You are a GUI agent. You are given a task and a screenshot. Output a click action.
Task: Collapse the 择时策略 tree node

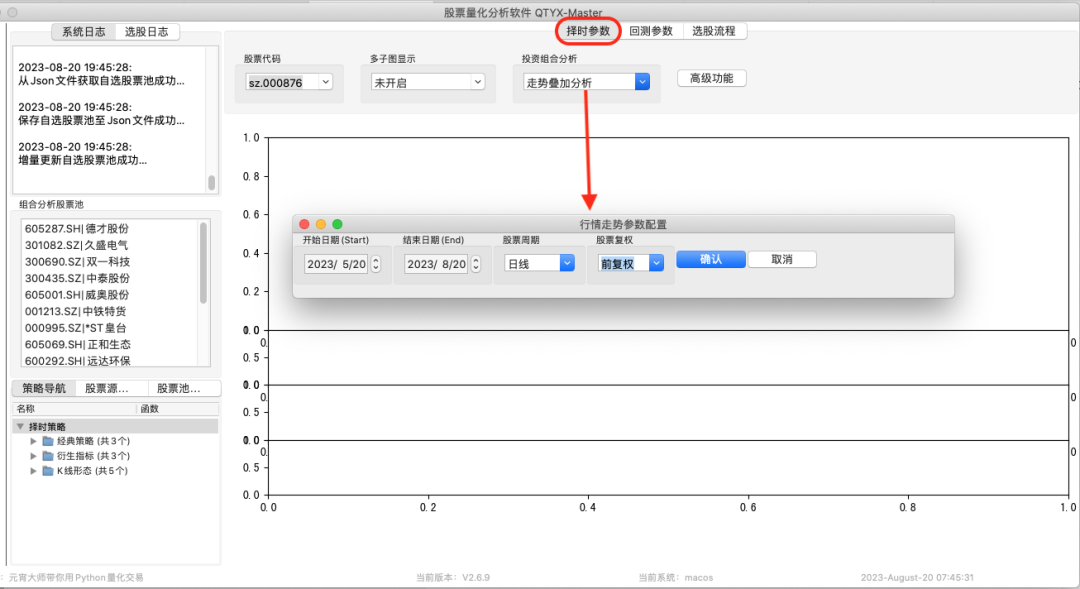(x=20, y=426)
